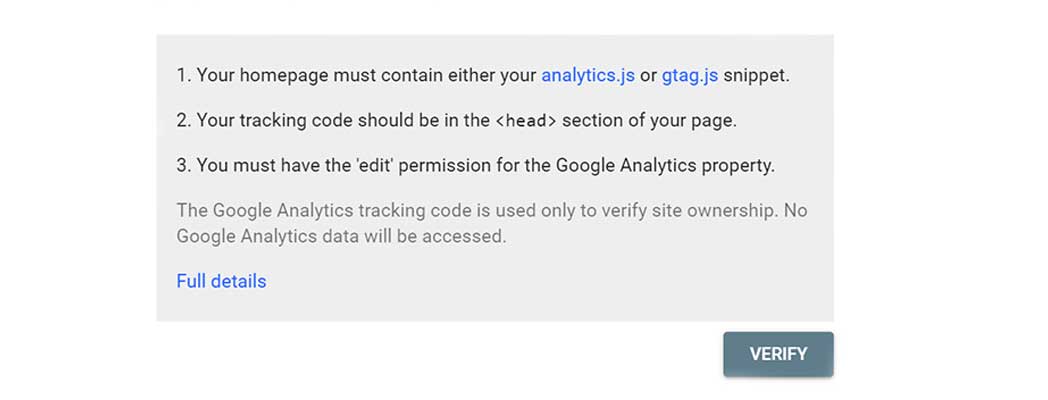Screen dimensions: 1048x400
Task: Click the Full details link
Action: (x=221, y=281)
